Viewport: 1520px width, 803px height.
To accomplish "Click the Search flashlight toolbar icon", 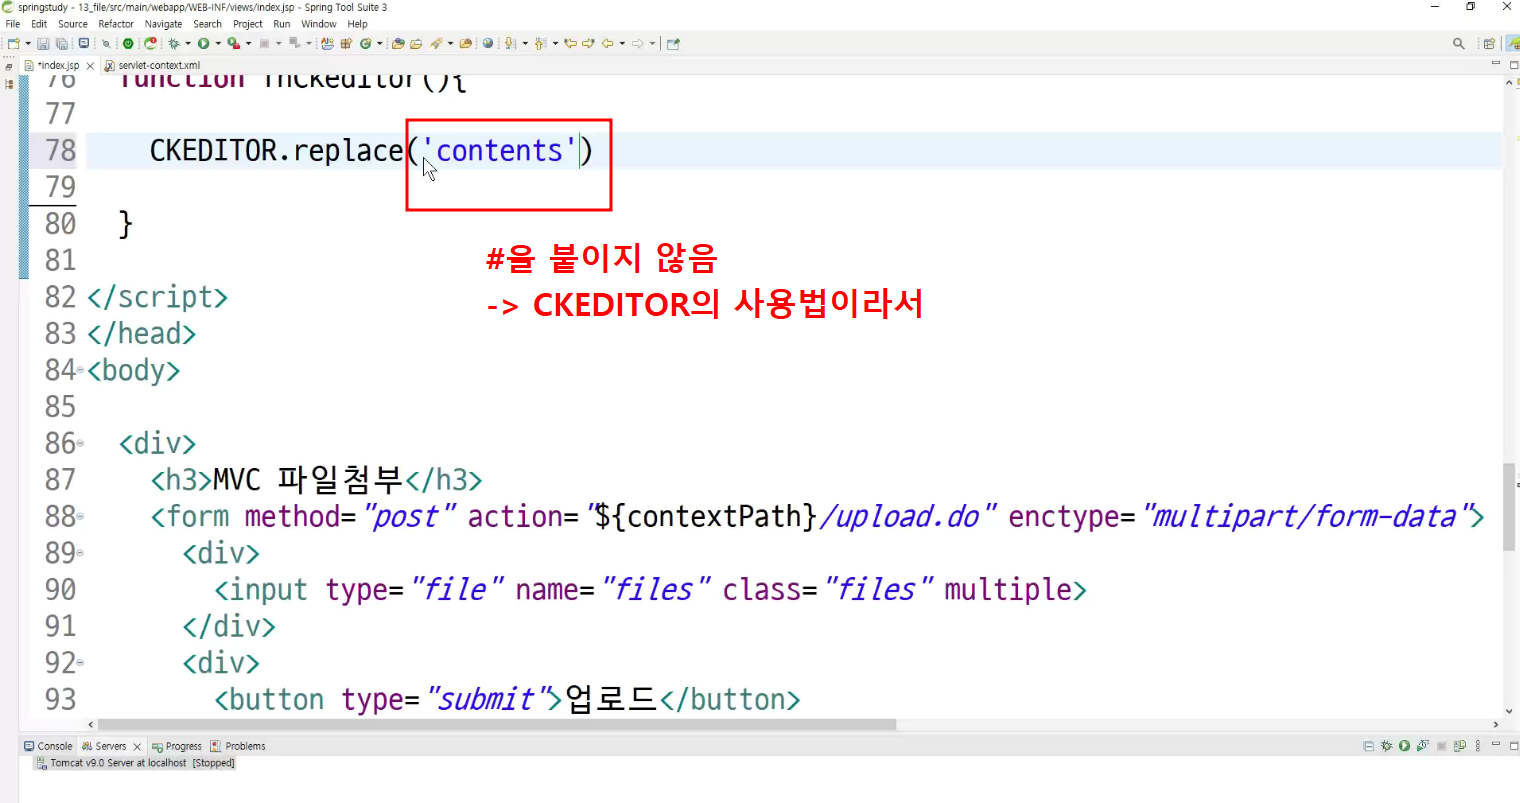I will (x=436, y=44).
